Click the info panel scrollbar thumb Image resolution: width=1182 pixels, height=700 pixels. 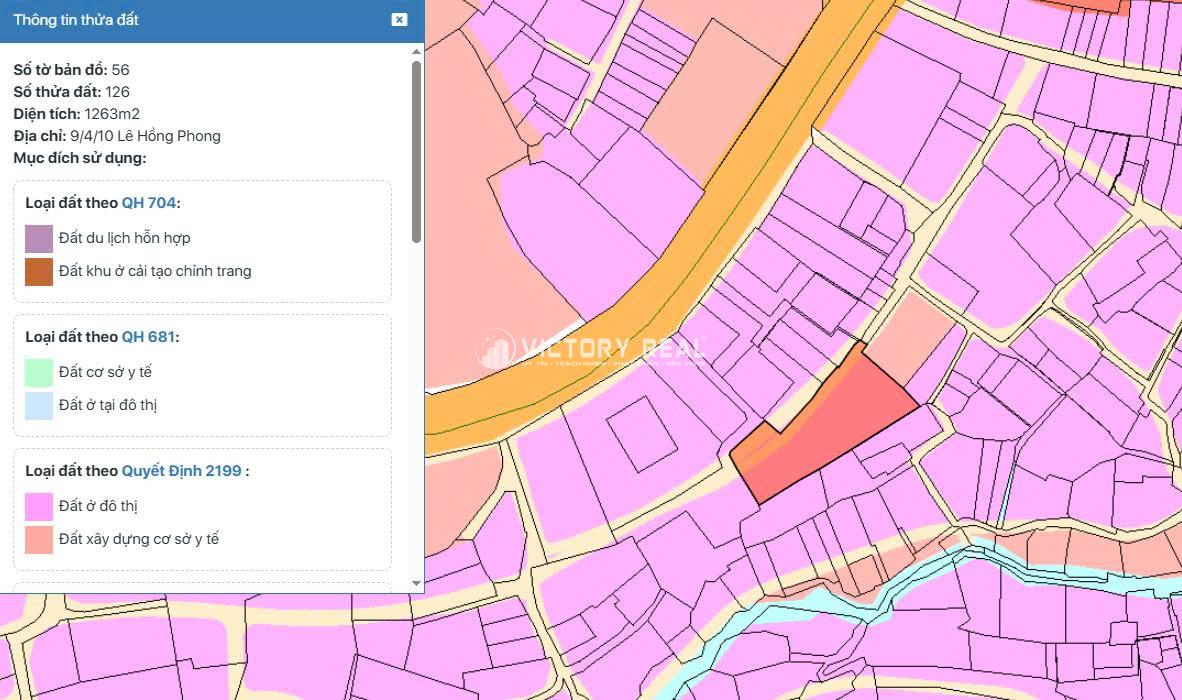[x=416, y=150]
